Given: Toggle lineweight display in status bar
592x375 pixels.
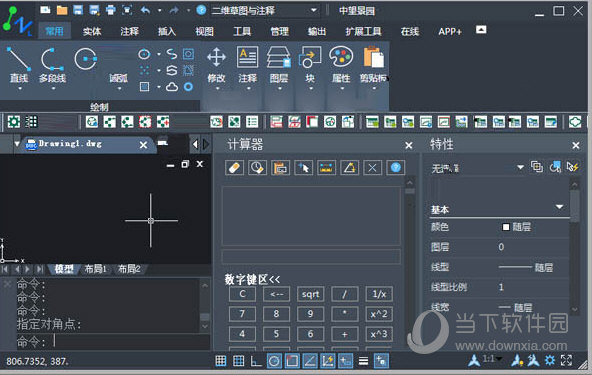Looking at the screenshot, I should coord(363,361).
